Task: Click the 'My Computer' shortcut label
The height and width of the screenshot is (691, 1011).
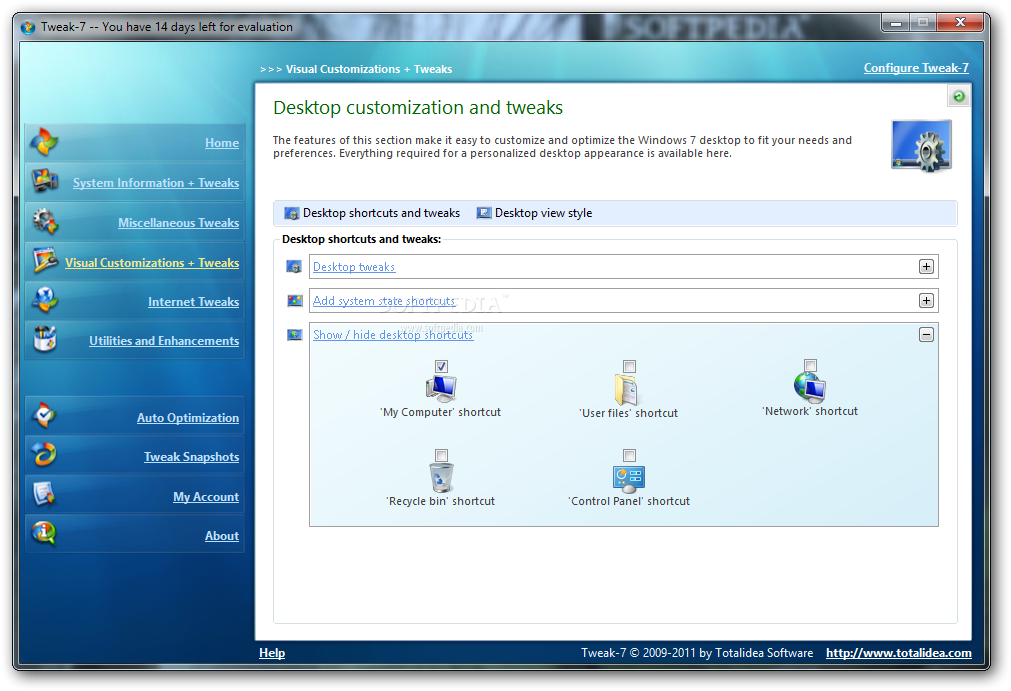Action: tap(440, 412)
